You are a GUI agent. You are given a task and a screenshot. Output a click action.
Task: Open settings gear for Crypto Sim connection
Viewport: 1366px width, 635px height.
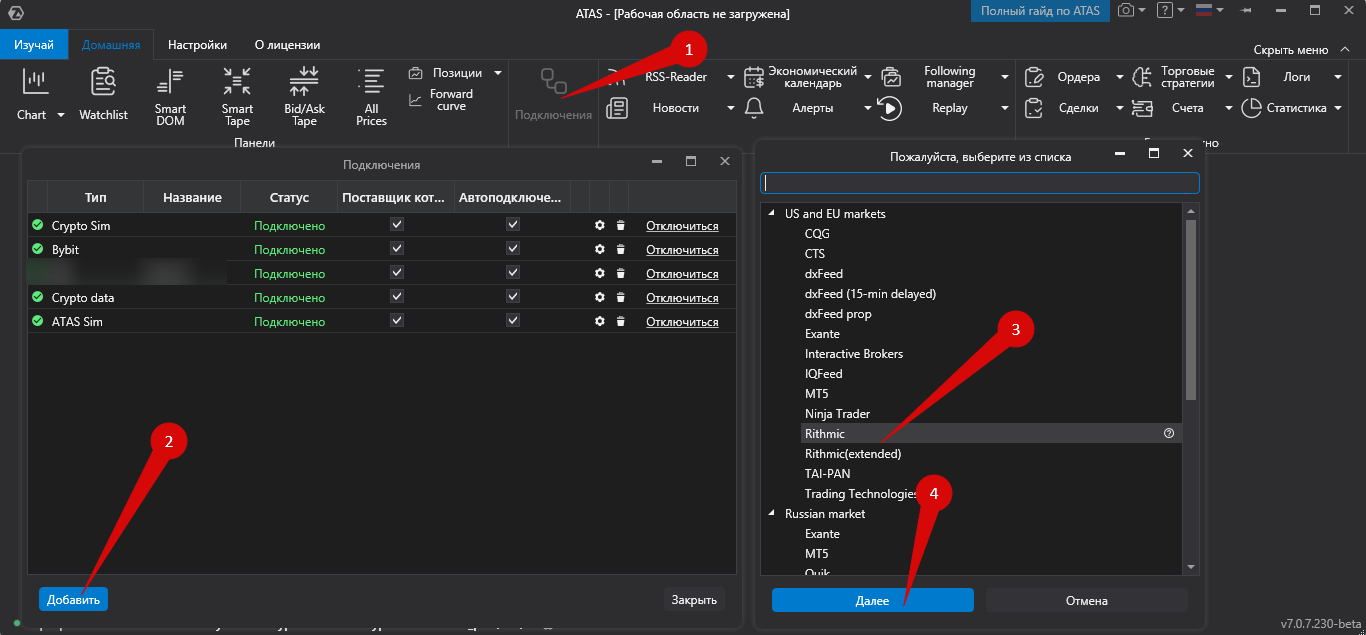[599, 225]
